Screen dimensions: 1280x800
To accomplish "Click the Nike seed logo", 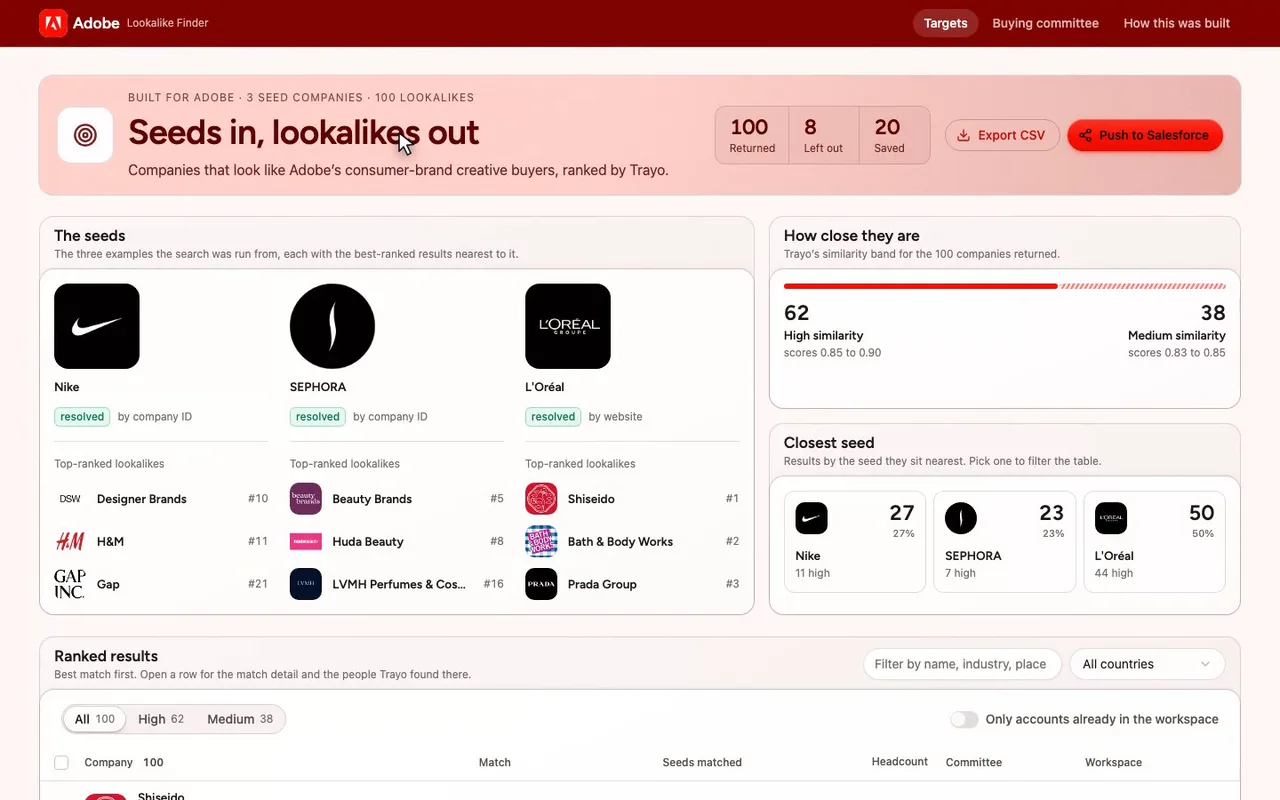I will (97, 326).
